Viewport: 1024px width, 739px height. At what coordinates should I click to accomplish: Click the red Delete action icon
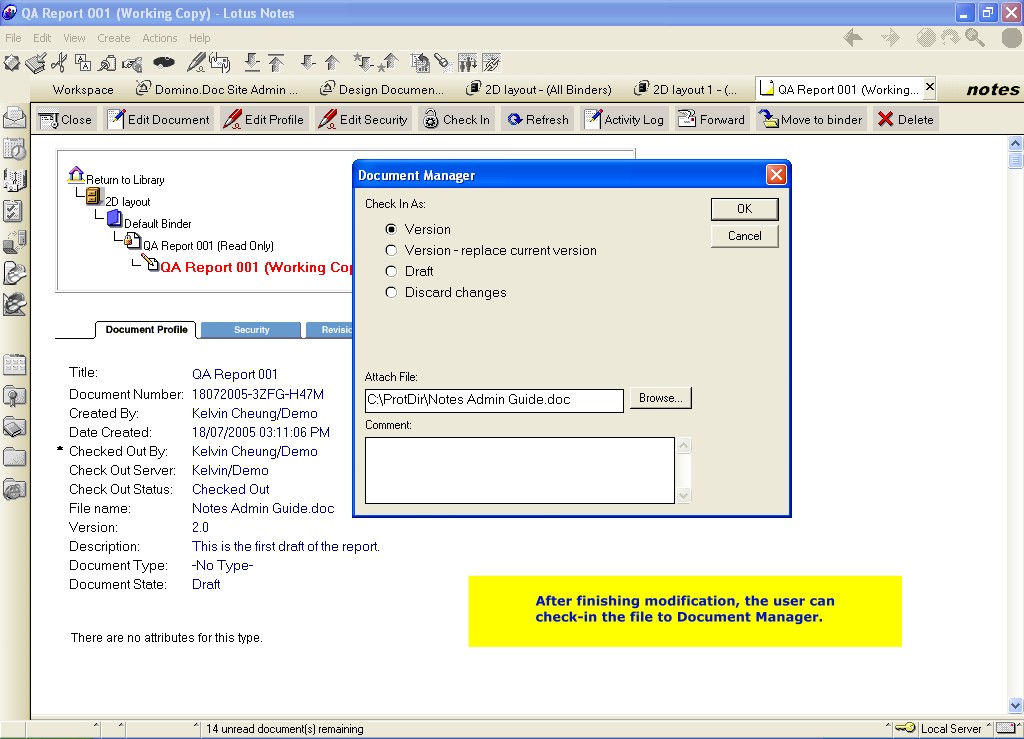[x=885, y=119]
